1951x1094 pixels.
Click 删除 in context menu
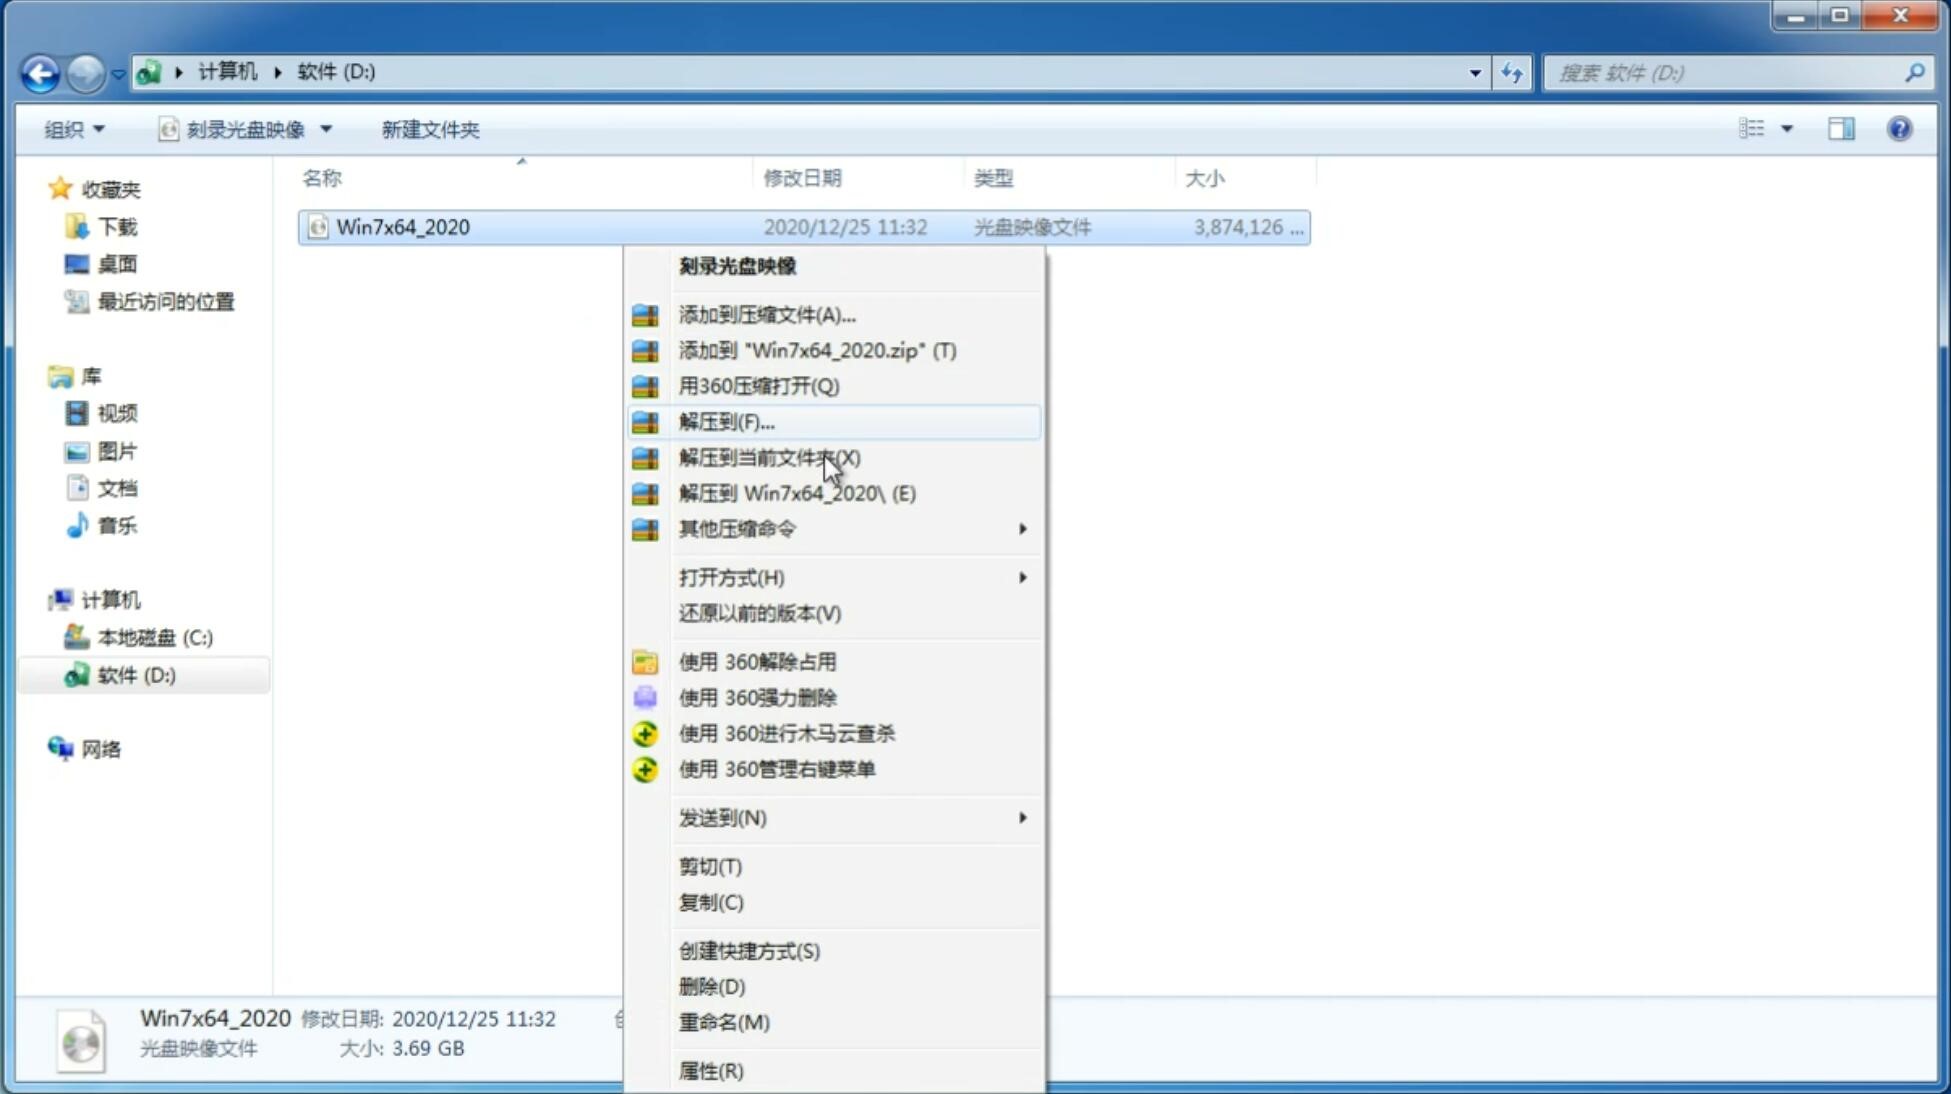pyautogui.click(x=710, y=985)
